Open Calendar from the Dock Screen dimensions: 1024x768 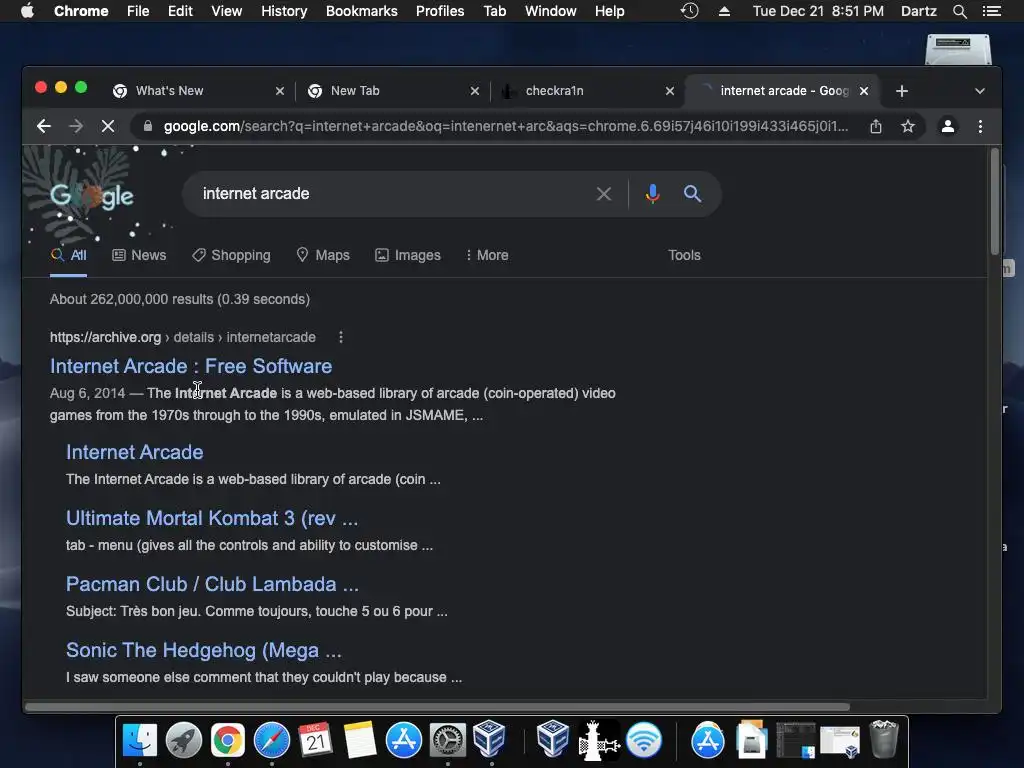coord(315,741)
